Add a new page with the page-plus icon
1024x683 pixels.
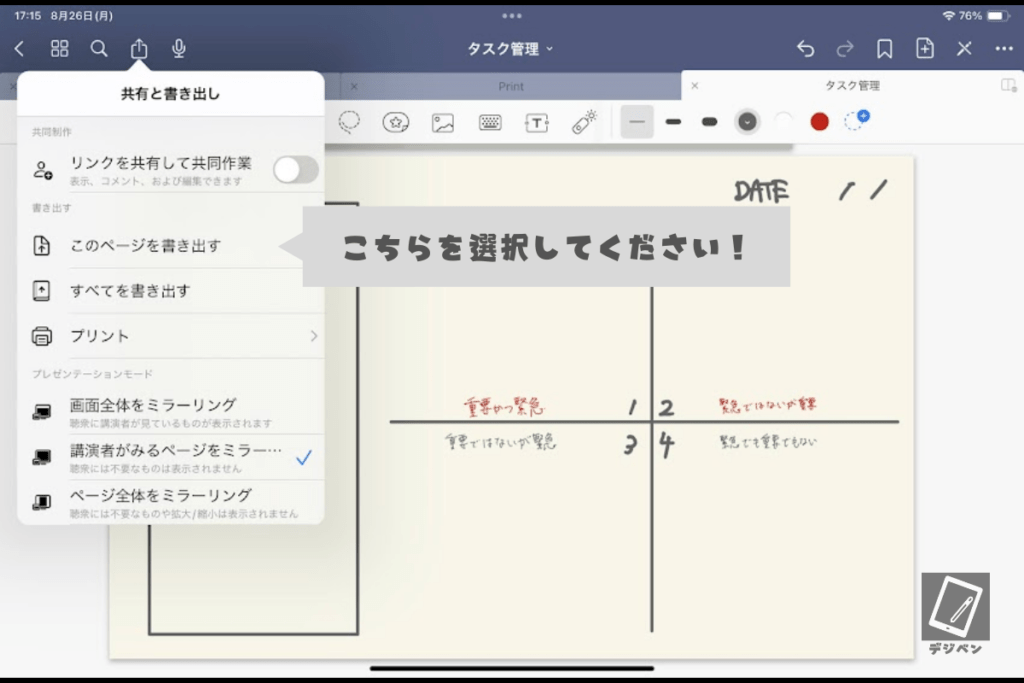[924, 48]
